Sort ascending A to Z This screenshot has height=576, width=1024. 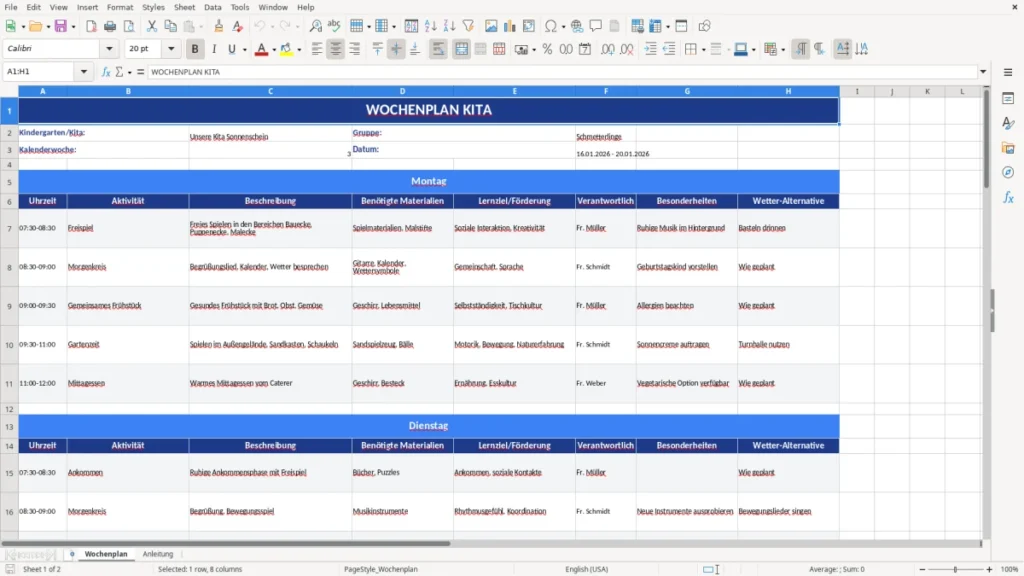(x=430, y=26)
